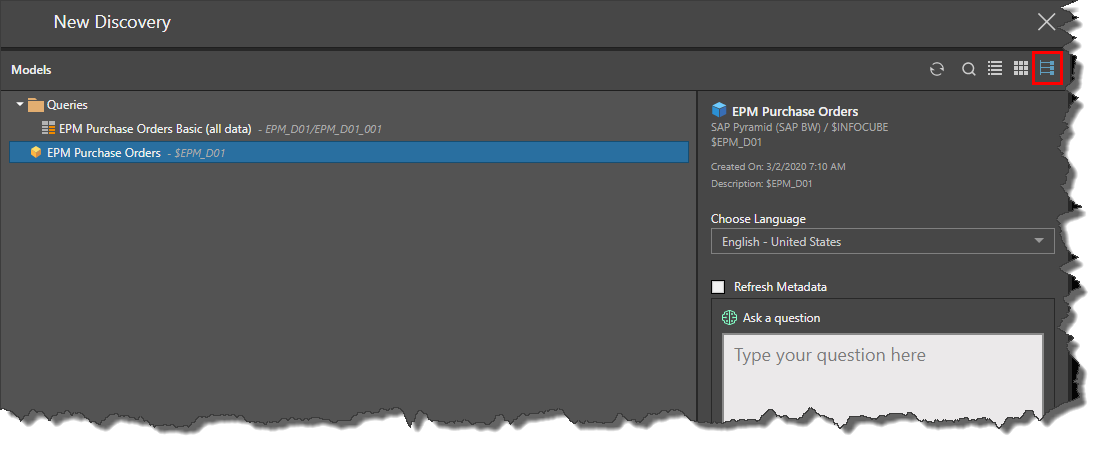
Task: Click the refresh models icon
Action: pyautogui.click(x=936, y=69)
